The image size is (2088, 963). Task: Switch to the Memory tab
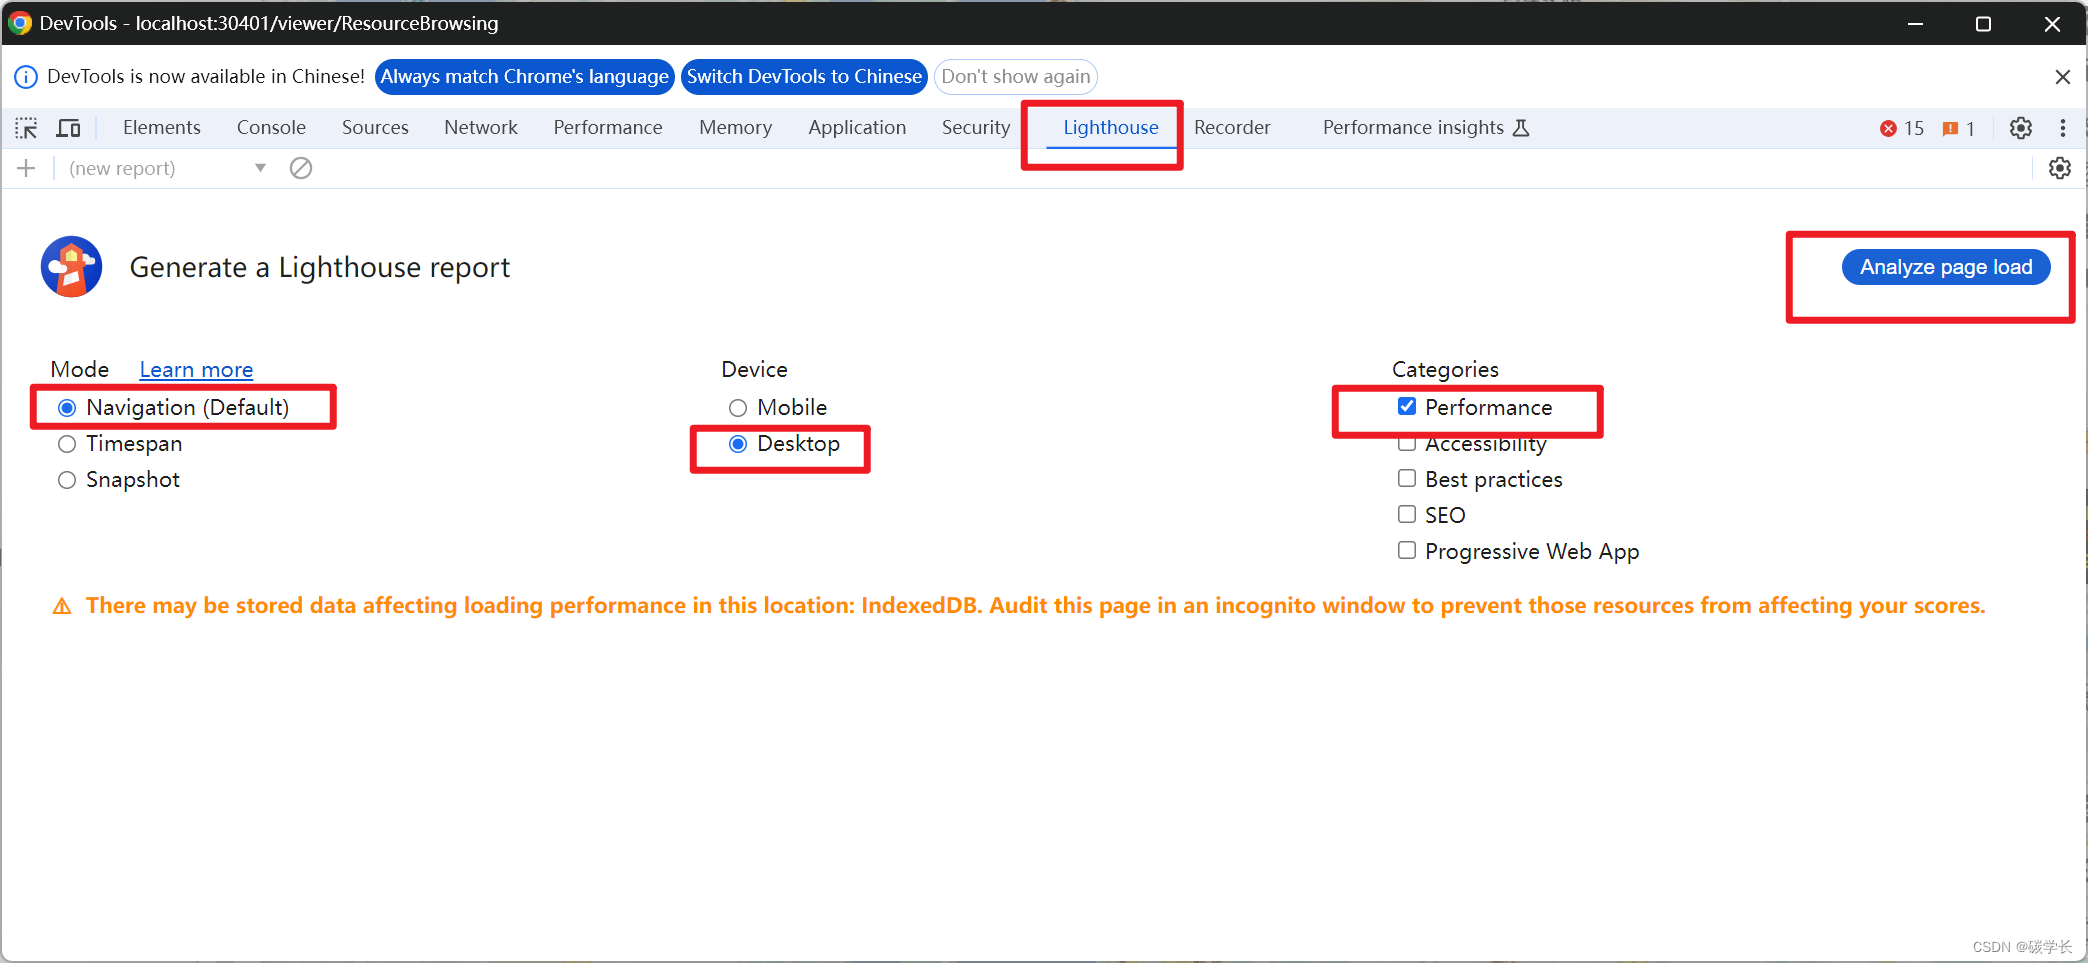click(x=736, y=128)
